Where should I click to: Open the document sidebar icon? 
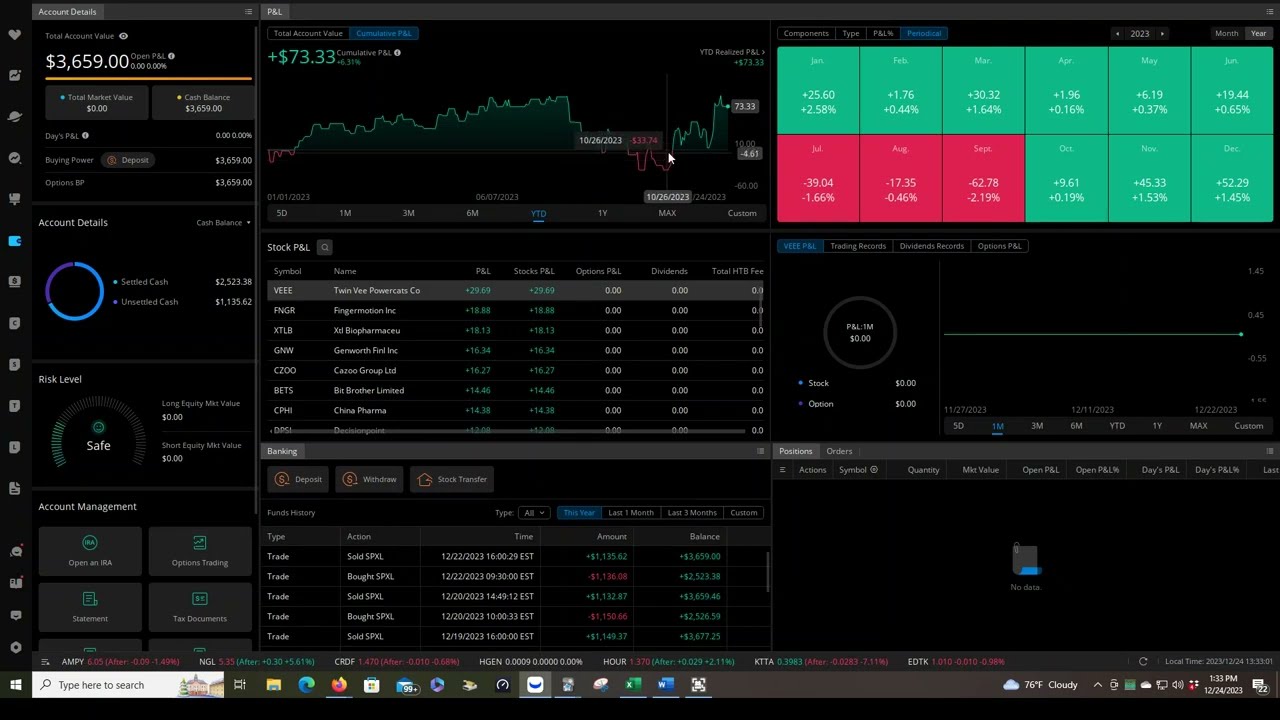click(15, 488)
